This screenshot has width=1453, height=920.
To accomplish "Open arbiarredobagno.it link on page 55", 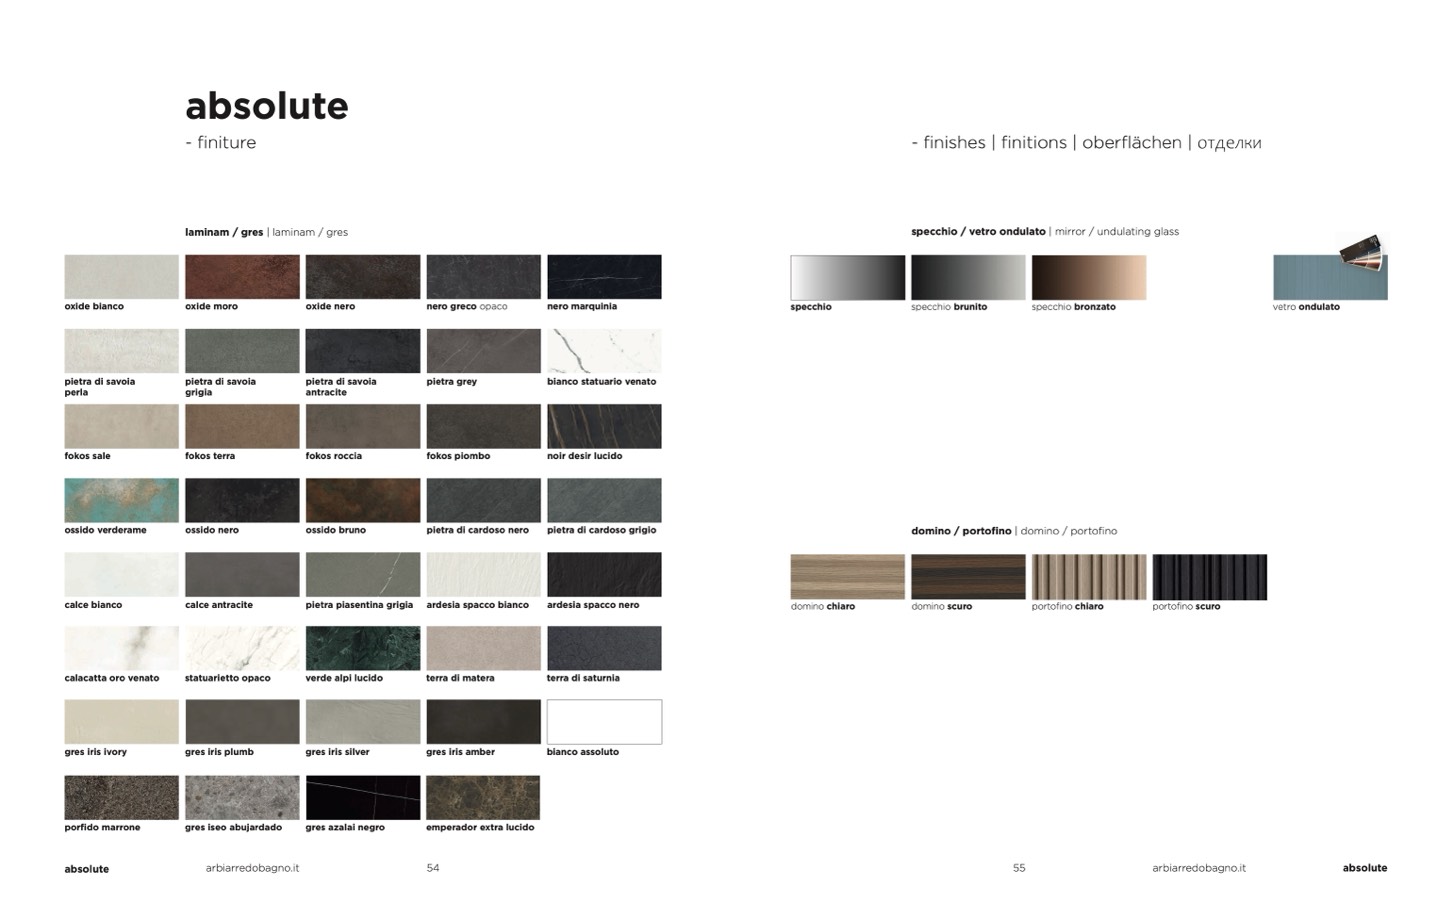I will (1199, 868).
